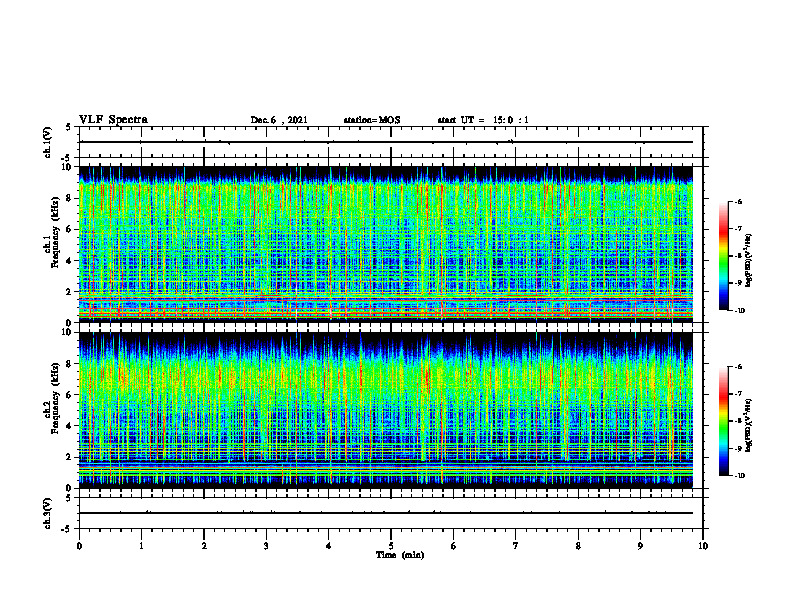Click the "-10" label on ch.1 colorbar
792x612 pixels.
pyautogui.click(x=739, y=311)
